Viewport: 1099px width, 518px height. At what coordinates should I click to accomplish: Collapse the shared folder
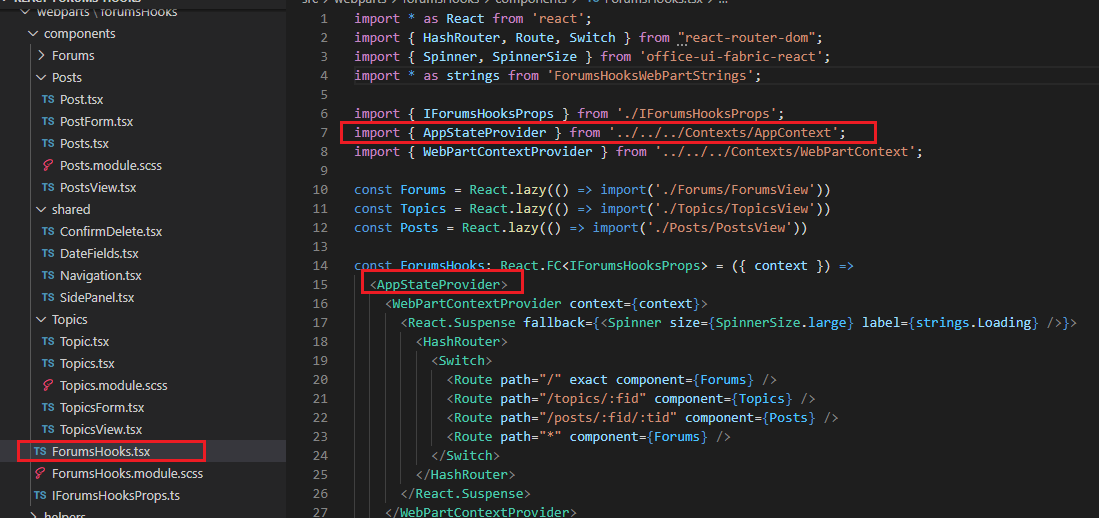point(41,209)
